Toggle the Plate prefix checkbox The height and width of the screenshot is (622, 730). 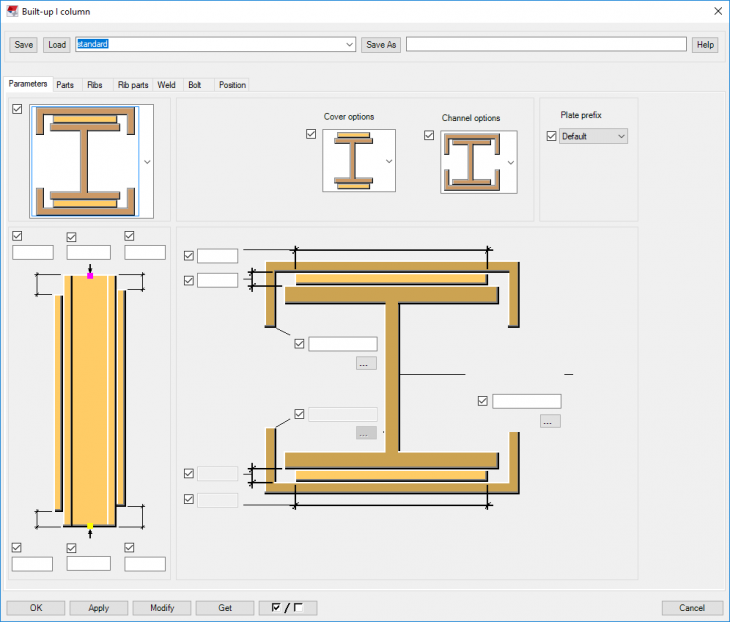pos(552,136)
